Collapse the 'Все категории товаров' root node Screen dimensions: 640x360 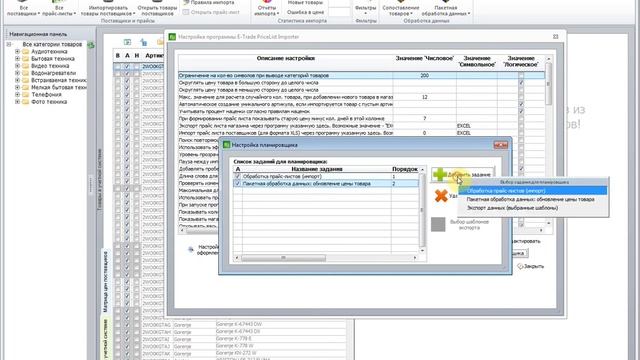[x=9, y=44]
